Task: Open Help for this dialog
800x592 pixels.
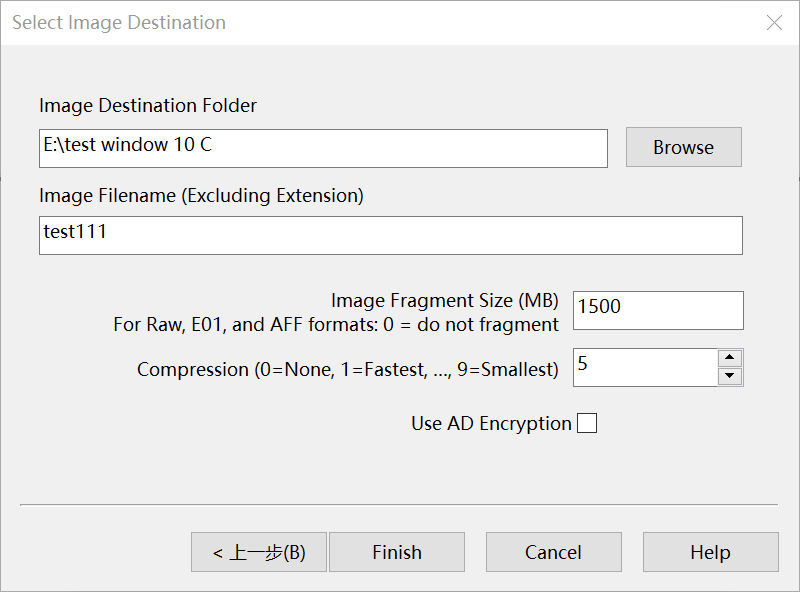Action: (x=710, y=552)
